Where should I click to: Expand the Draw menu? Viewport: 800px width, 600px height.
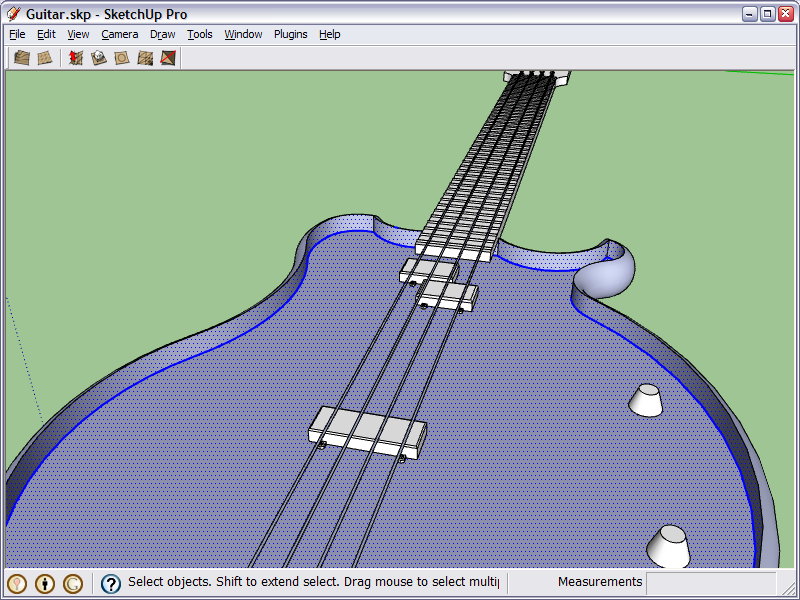pos(162,34)
